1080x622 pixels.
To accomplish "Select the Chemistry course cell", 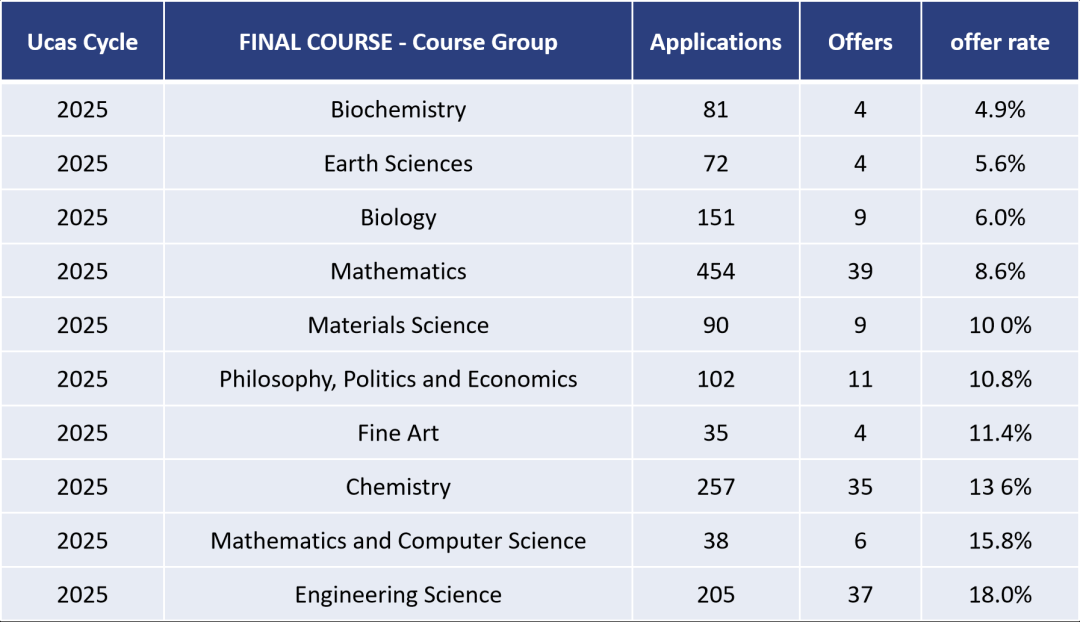I will point(398,488).
